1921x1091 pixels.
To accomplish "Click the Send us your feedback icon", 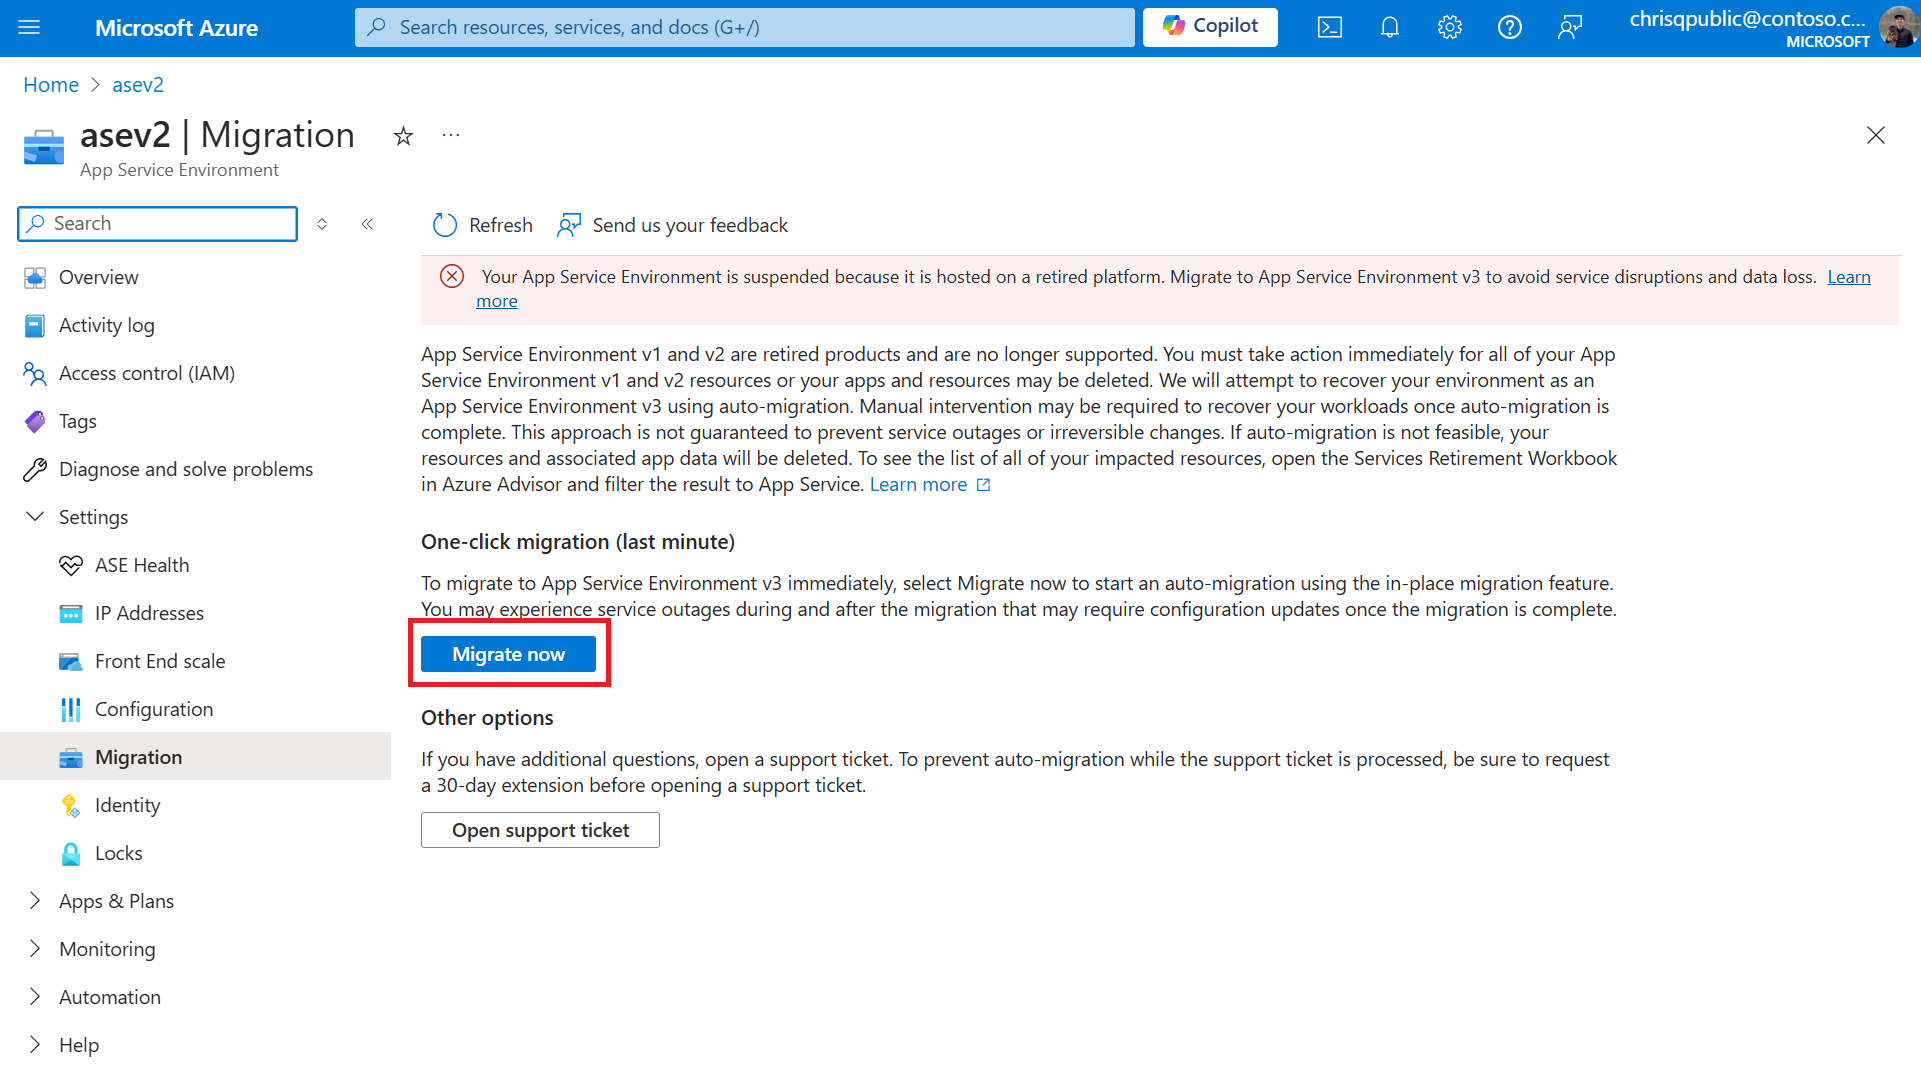I will click(x=569, y=224).
